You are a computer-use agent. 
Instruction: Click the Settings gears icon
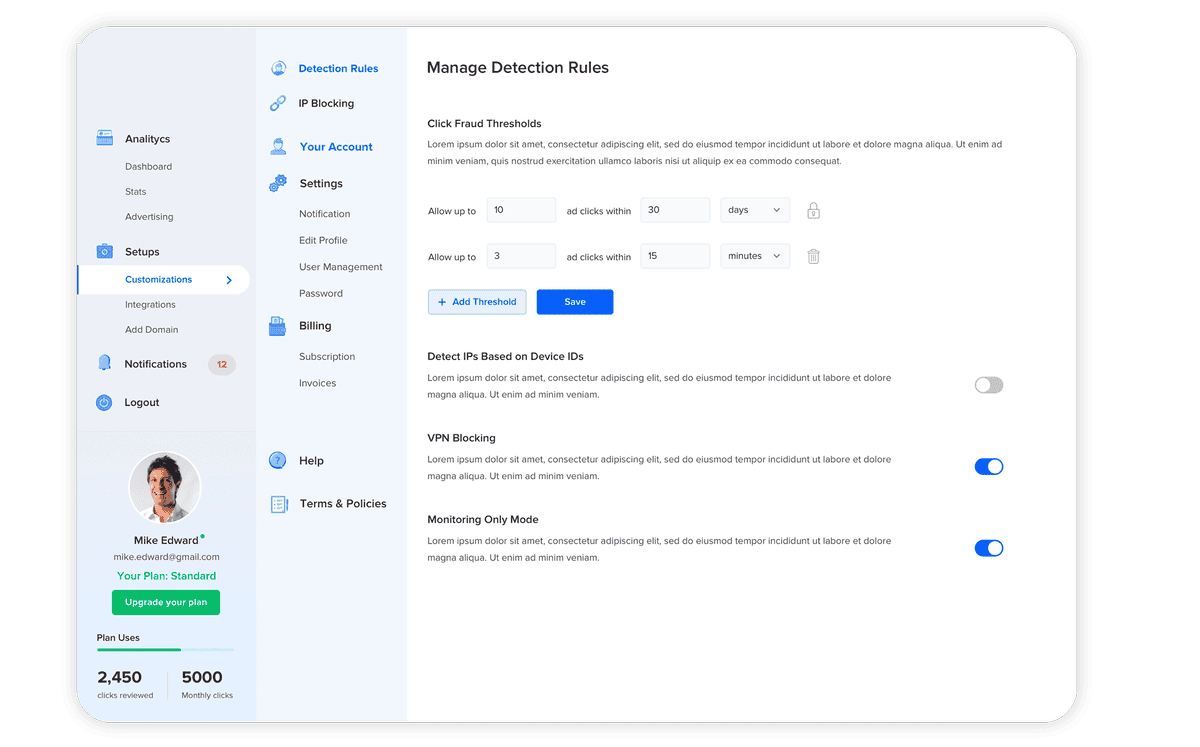[278, 183]
